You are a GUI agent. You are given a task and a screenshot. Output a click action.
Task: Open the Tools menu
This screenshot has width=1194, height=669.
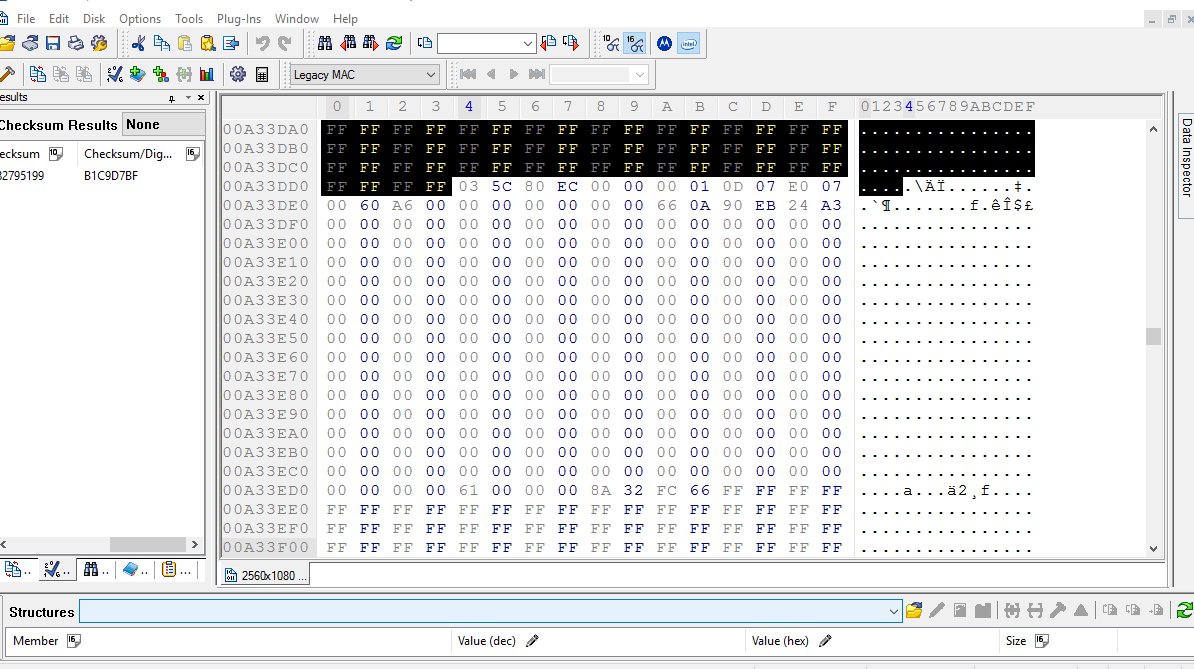click(188, 19)
